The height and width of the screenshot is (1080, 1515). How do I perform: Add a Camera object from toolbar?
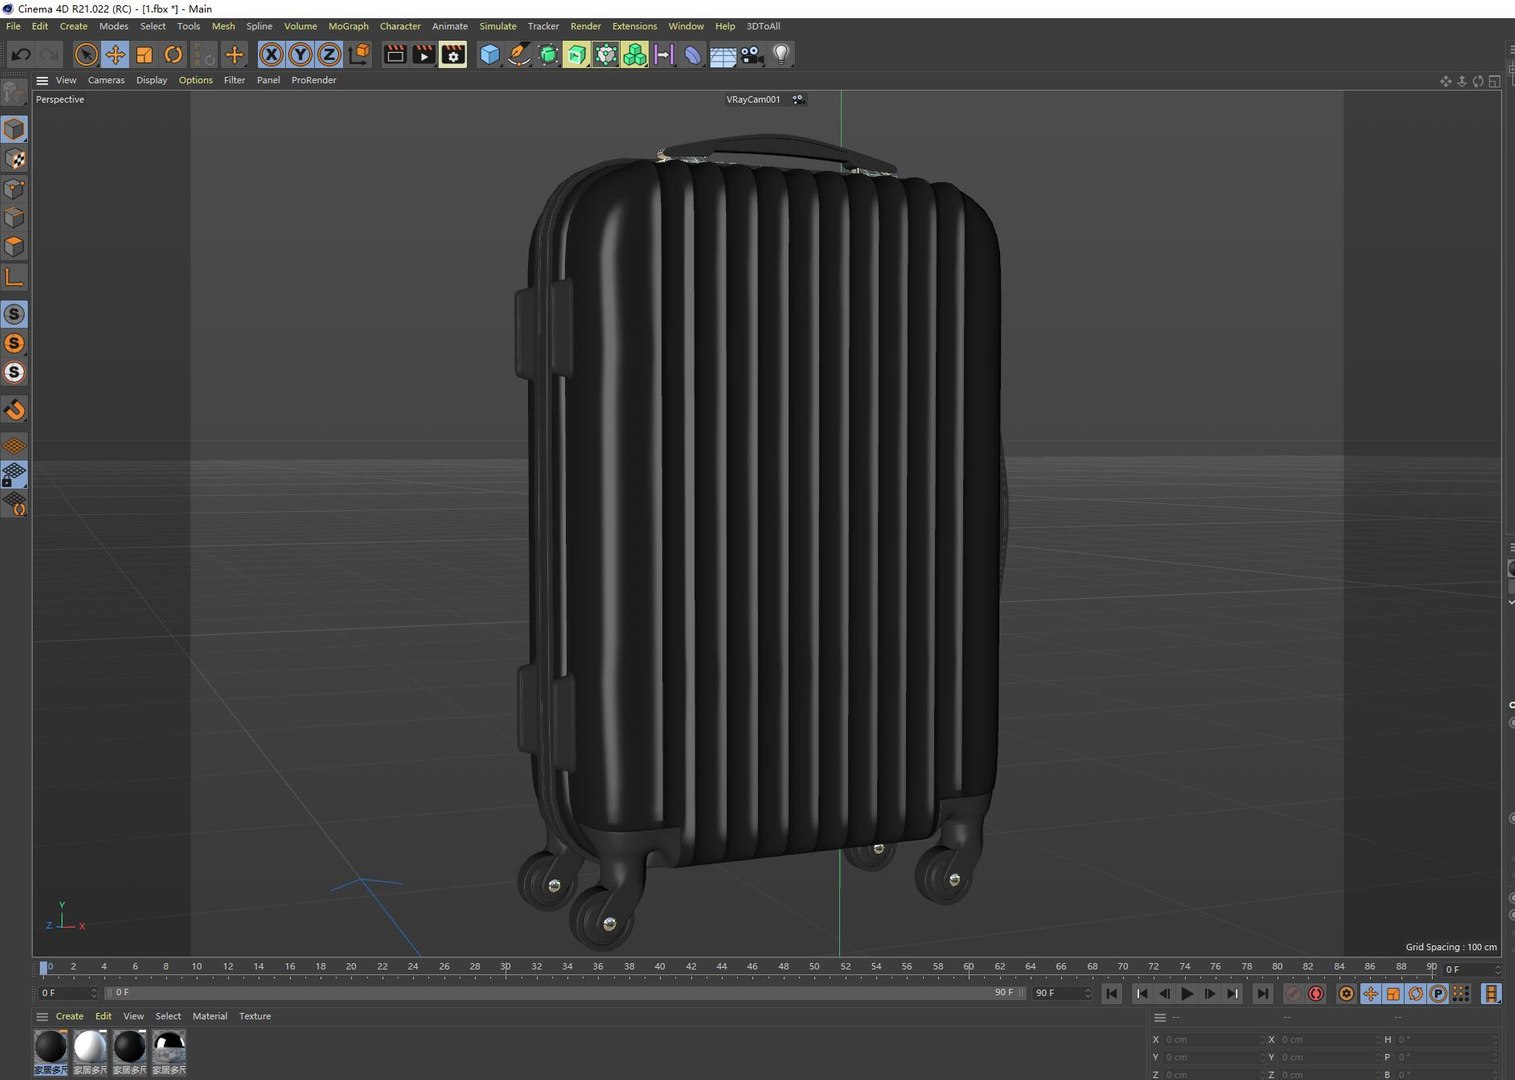coord(752,55)
